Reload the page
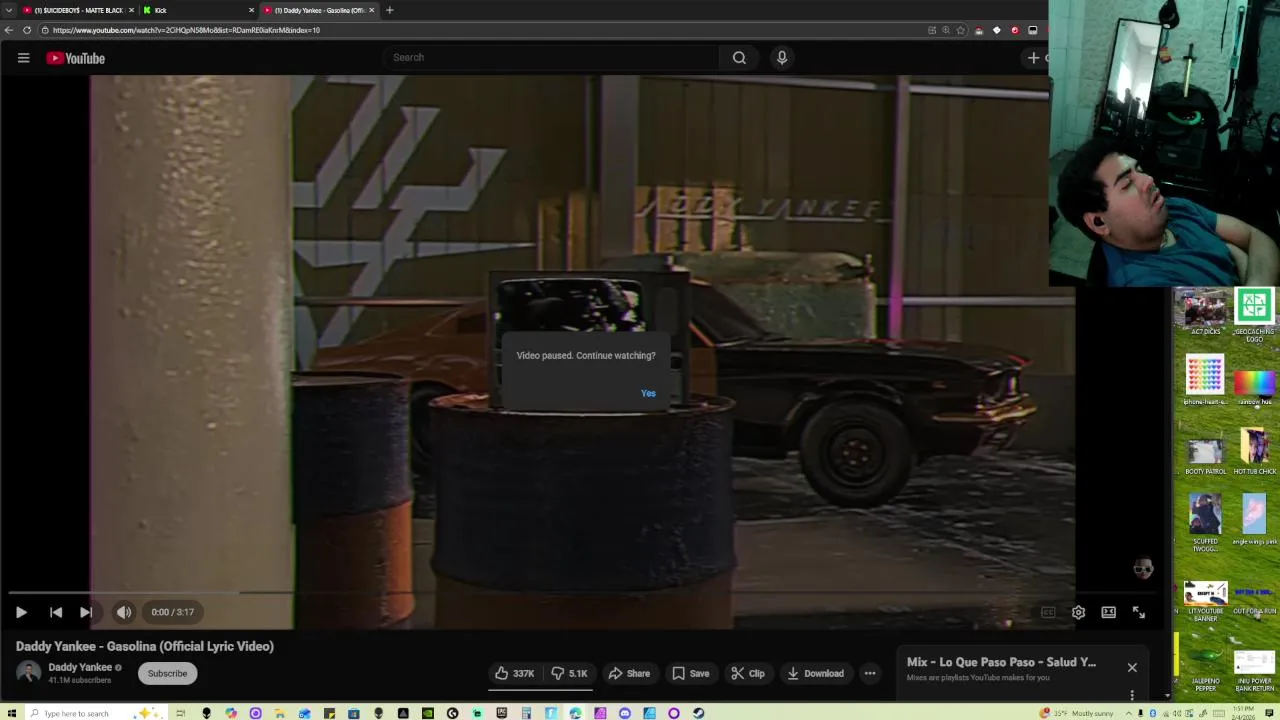The image size is (1280, 720). pos(27,30)
